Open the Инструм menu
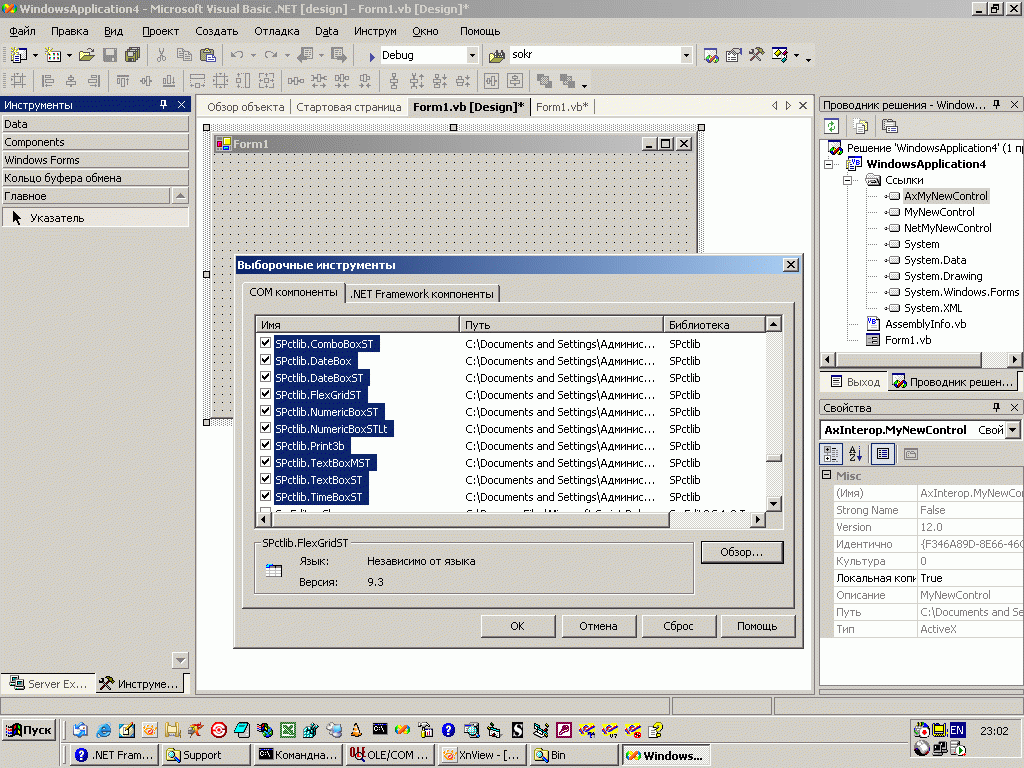The image size is (1024, 768). pyautogui.click(x=375, y=31)
